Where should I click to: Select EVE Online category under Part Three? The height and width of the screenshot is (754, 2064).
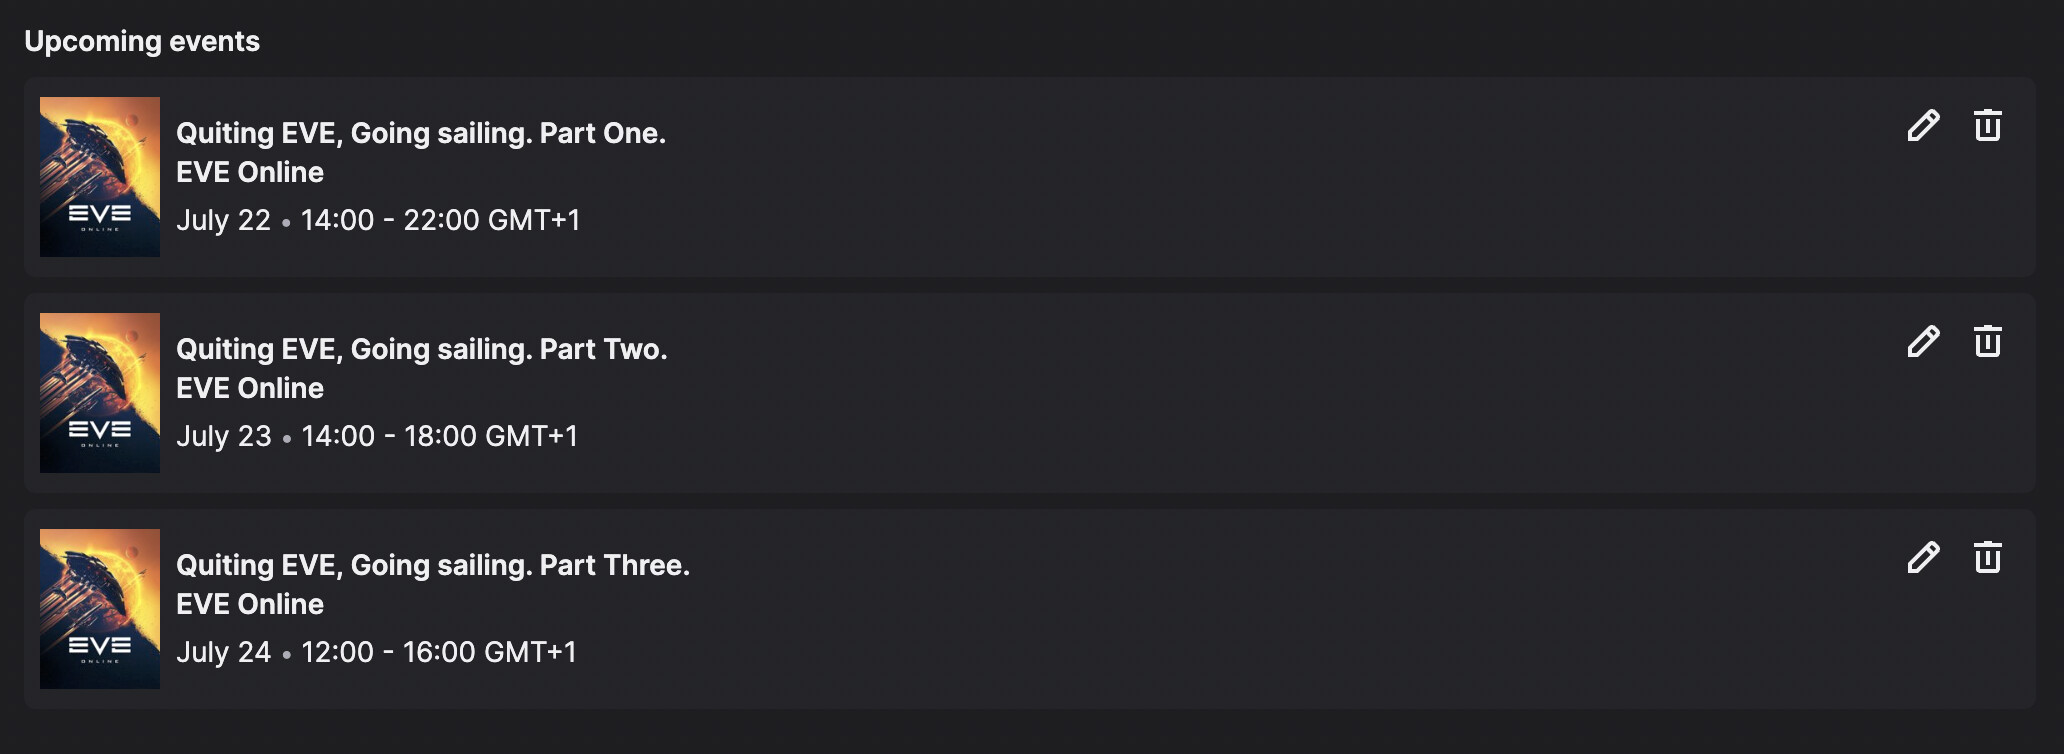[x=250, y=604]
